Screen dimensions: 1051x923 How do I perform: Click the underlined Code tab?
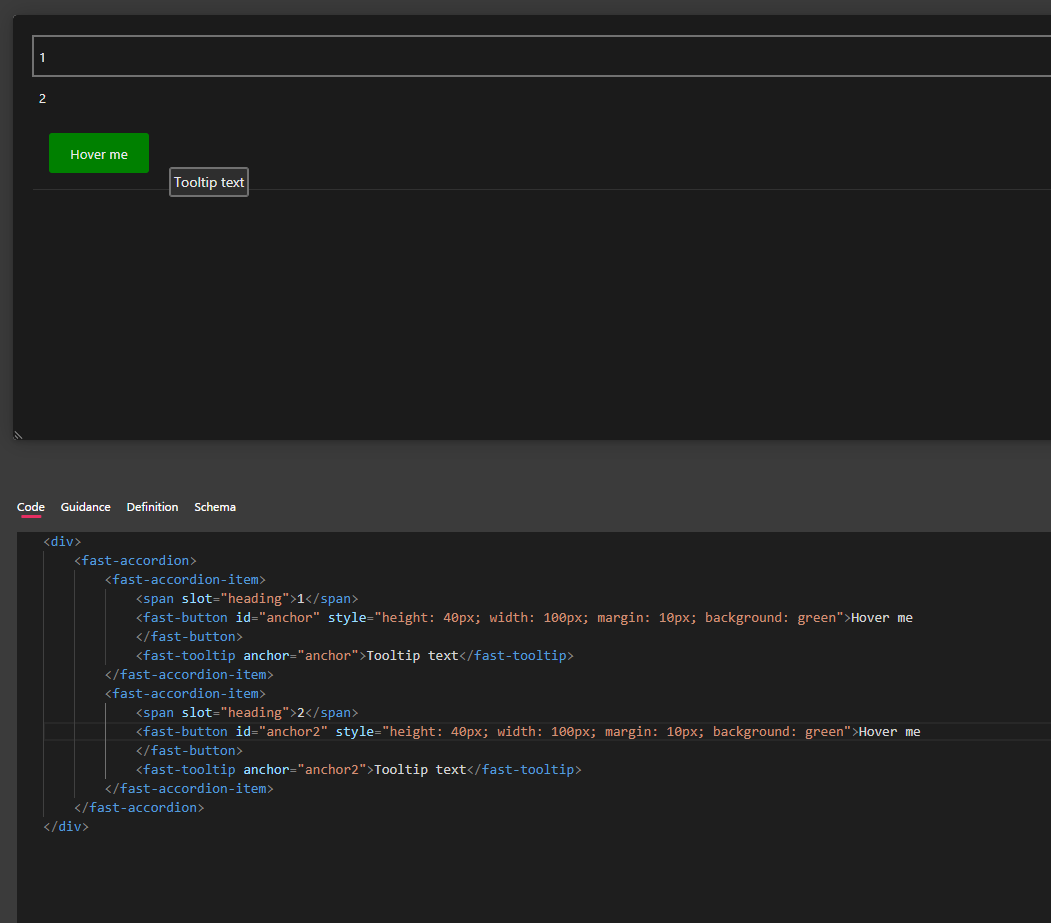coord(30,507)
